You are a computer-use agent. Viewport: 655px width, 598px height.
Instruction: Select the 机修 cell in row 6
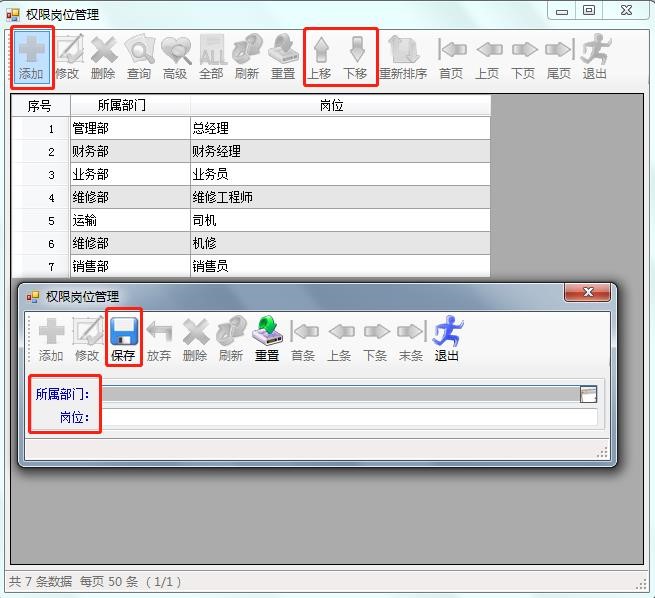(340, 243)
